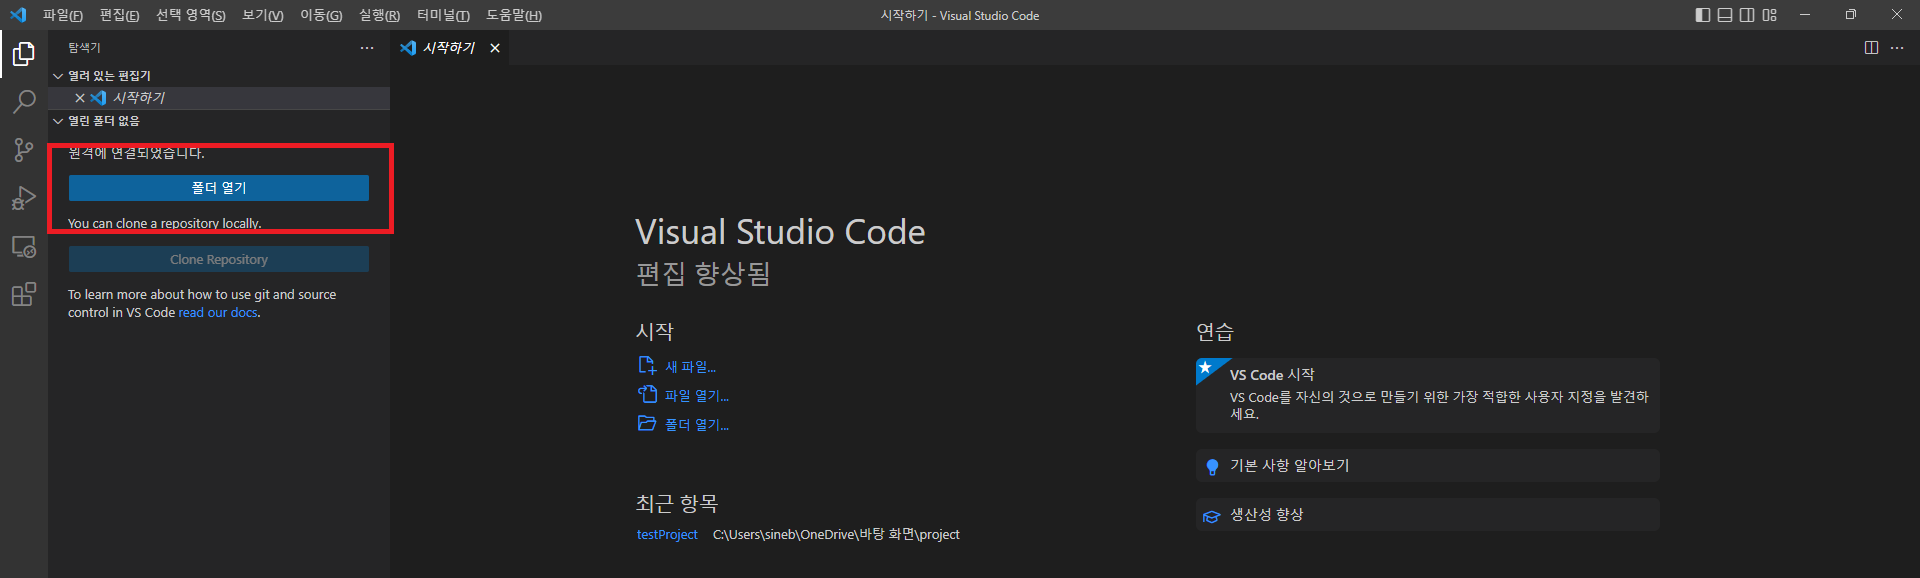Click the 파일 열기... link

pos(697,396)
